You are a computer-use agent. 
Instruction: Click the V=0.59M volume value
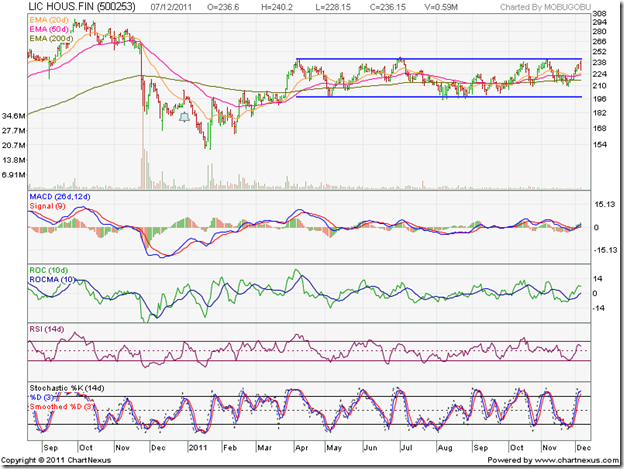(441, 7)
